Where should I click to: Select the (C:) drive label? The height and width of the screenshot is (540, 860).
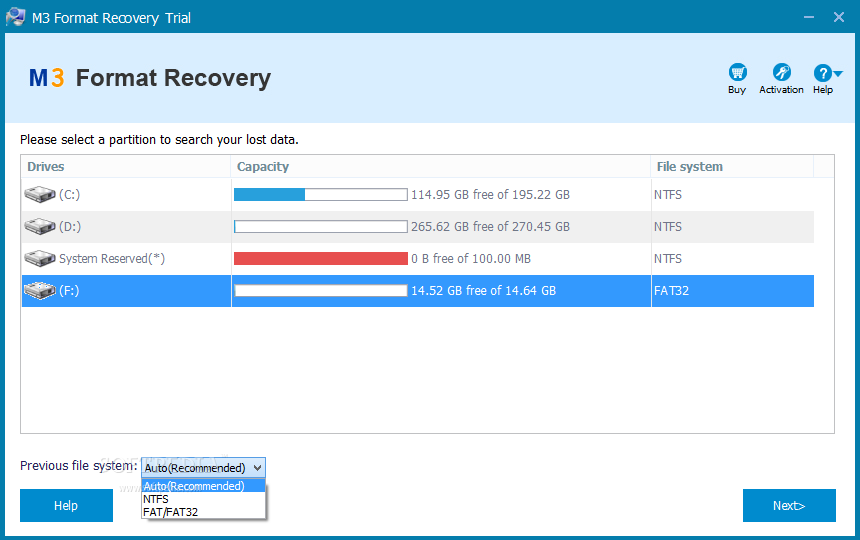pos(70,195)
